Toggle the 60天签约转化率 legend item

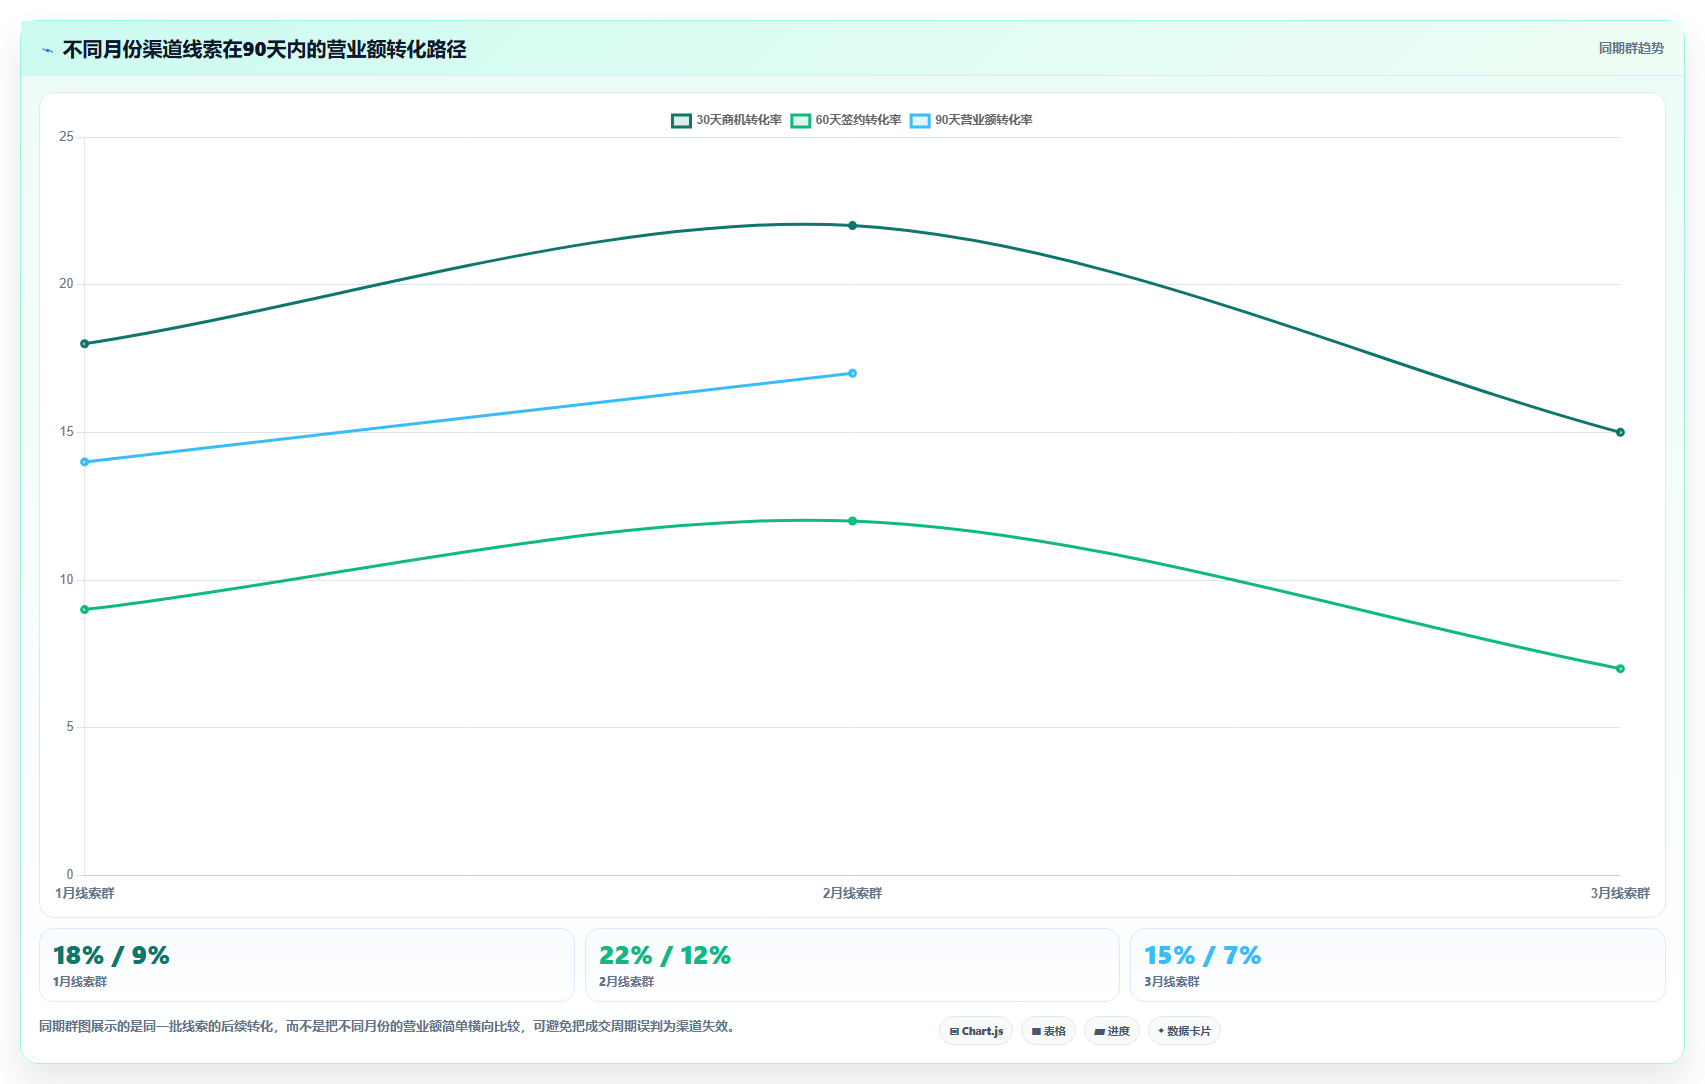pyautogui.click(x=846, y=120)
